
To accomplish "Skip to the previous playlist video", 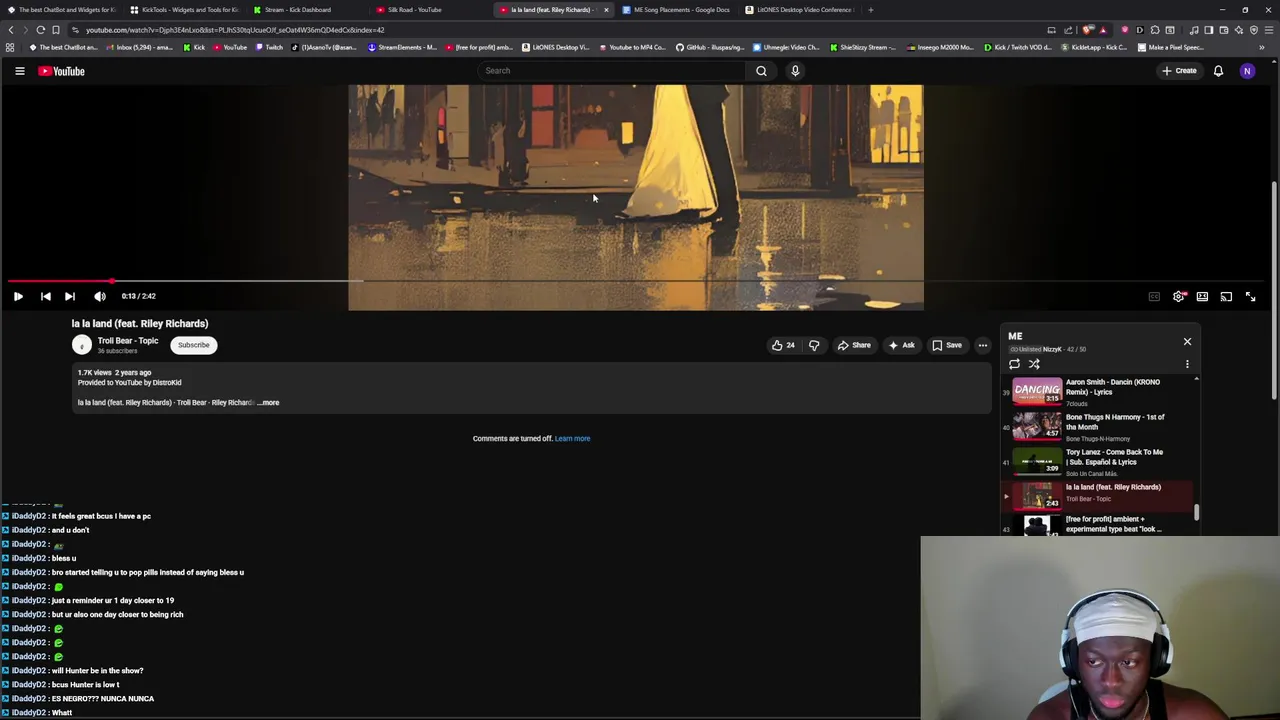I will (45, 296).
